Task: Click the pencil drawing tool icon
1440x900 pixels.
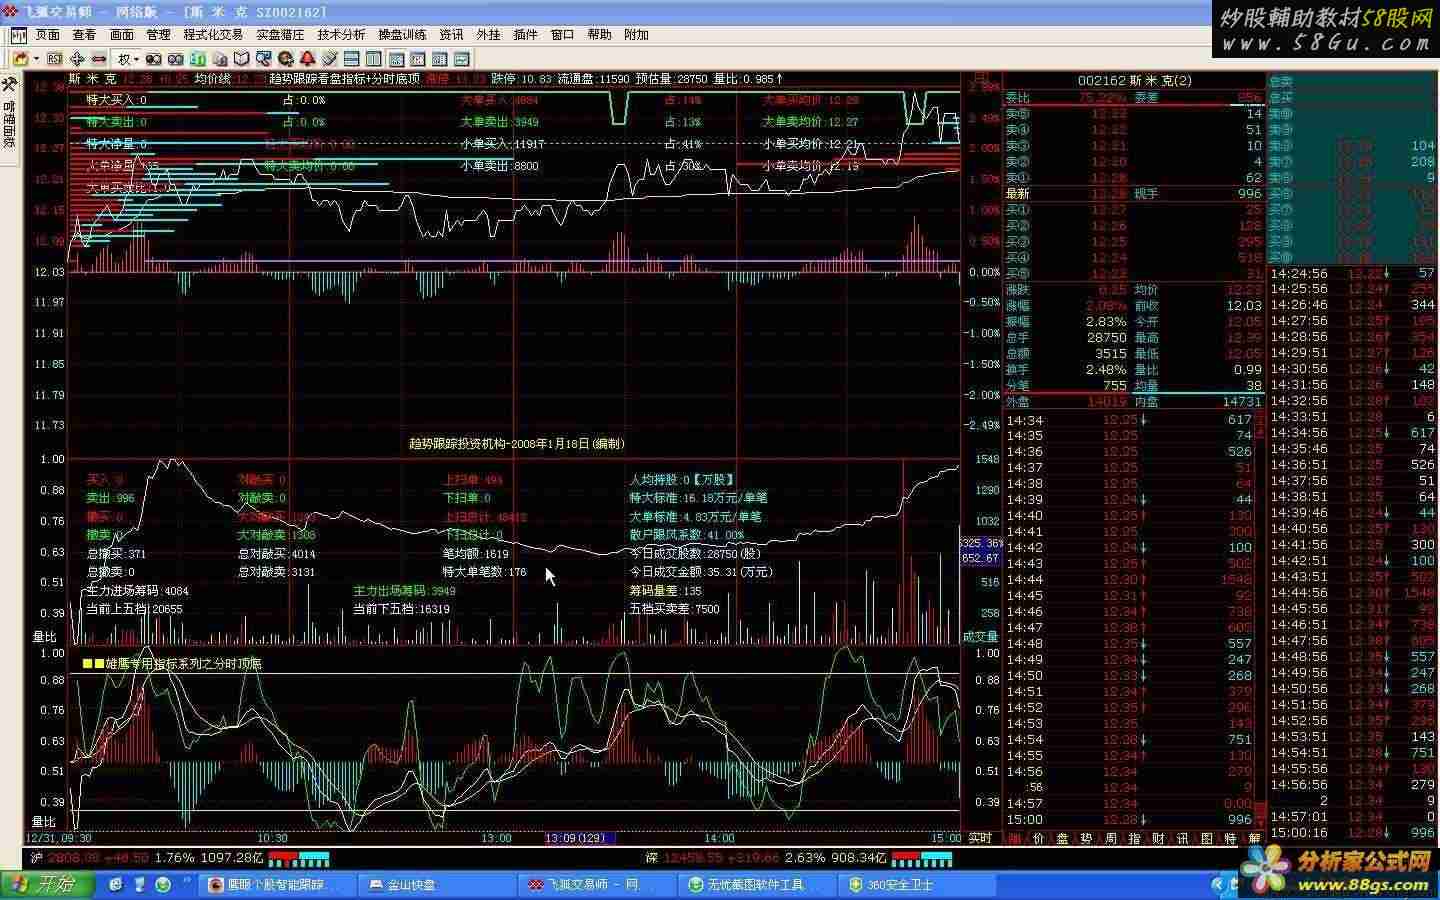Action: [329, 59]
